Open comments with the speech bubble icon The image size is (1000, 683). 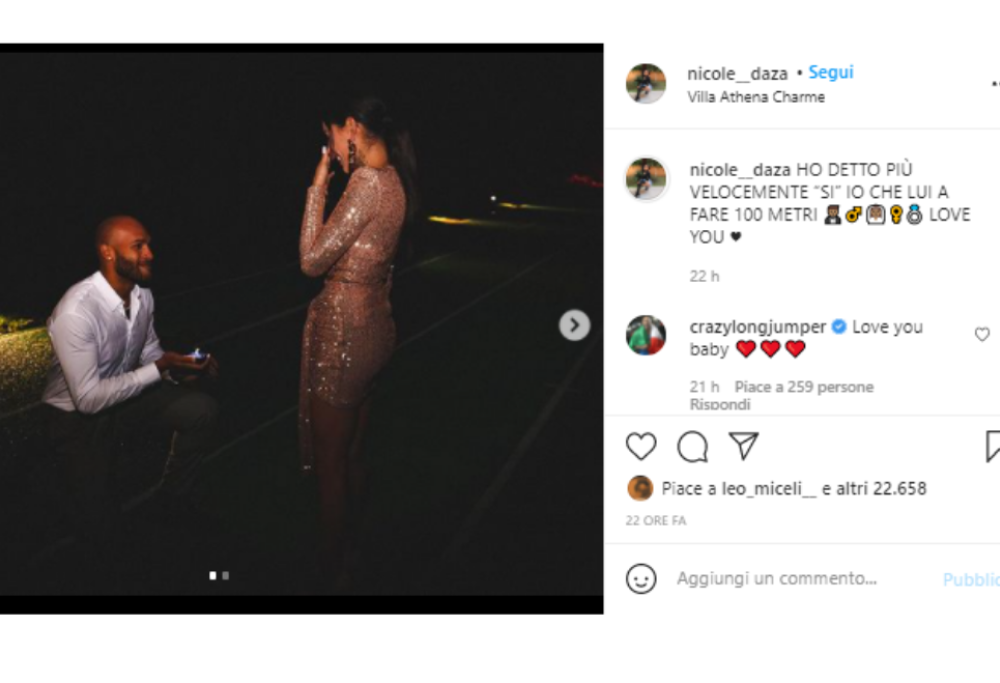pos(692,446)
